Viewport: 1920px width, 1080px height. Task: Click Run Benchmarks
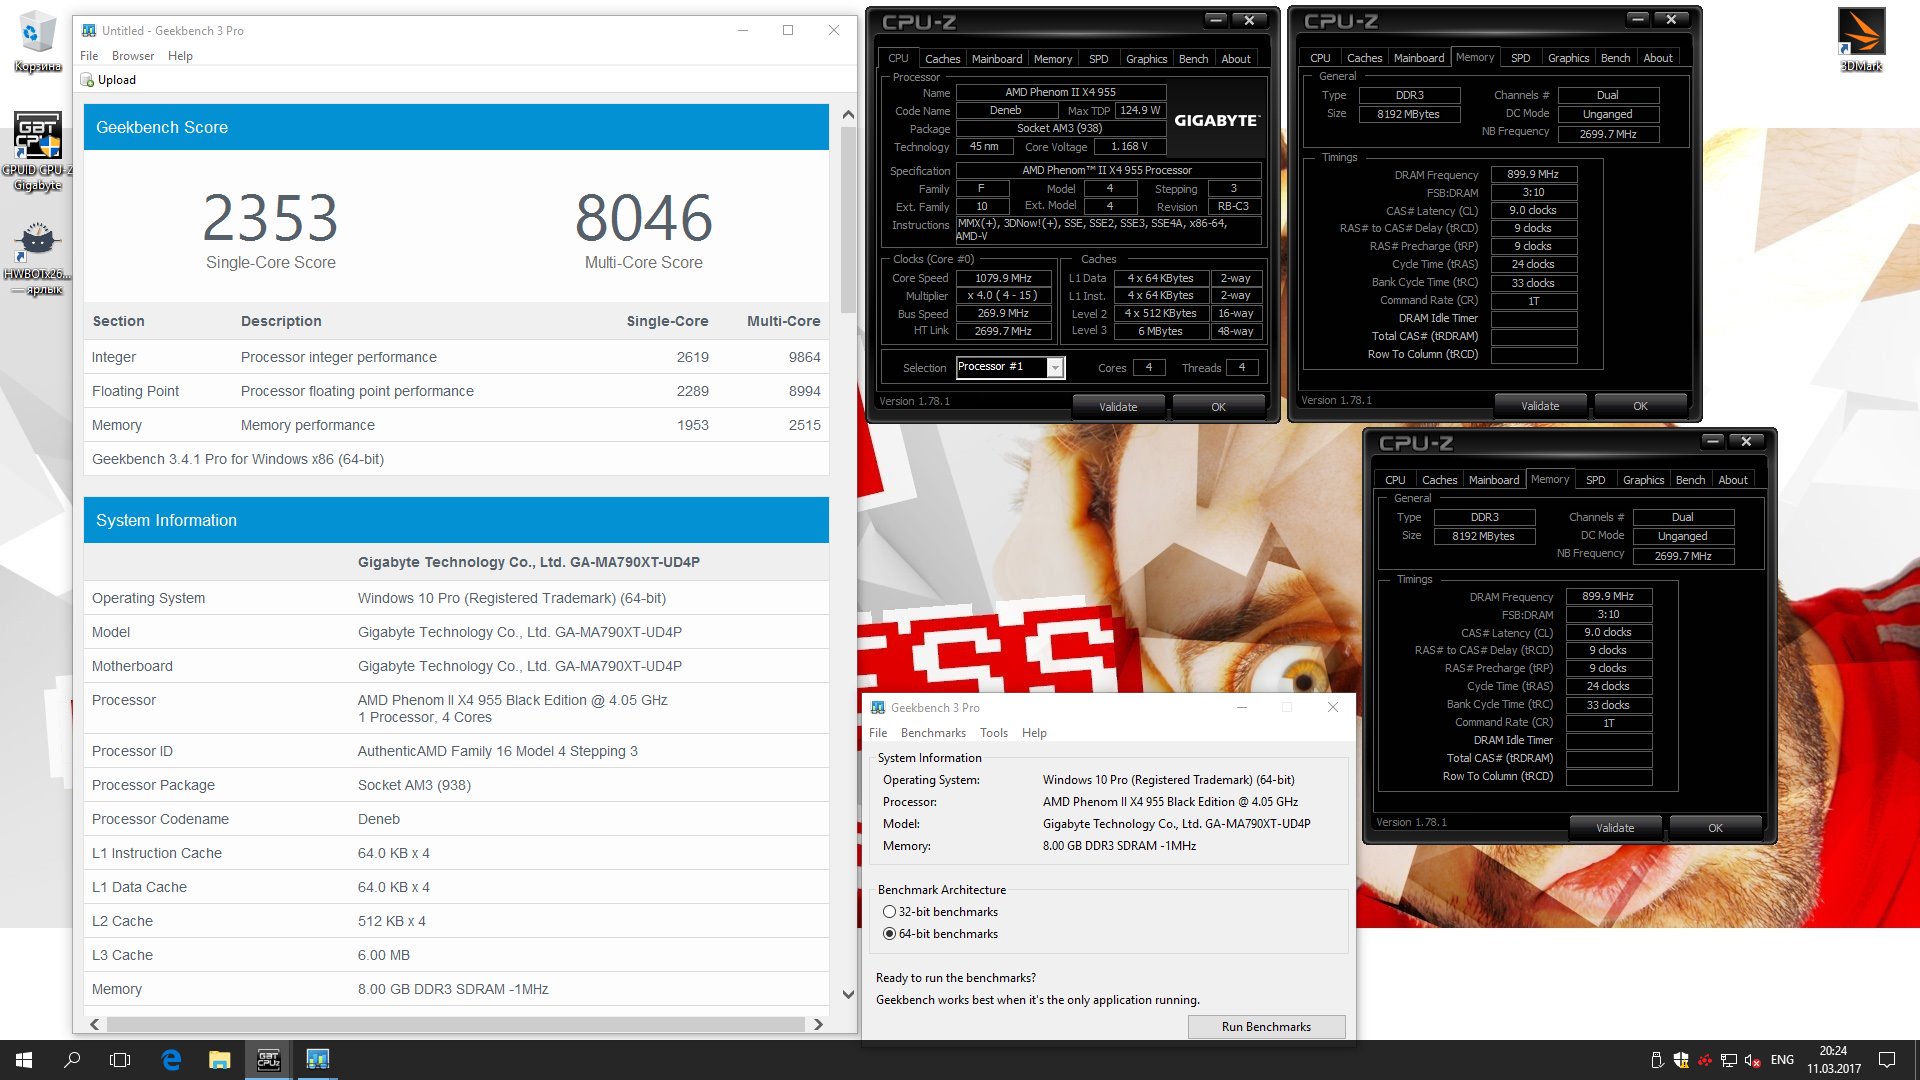[1266, 1027]
